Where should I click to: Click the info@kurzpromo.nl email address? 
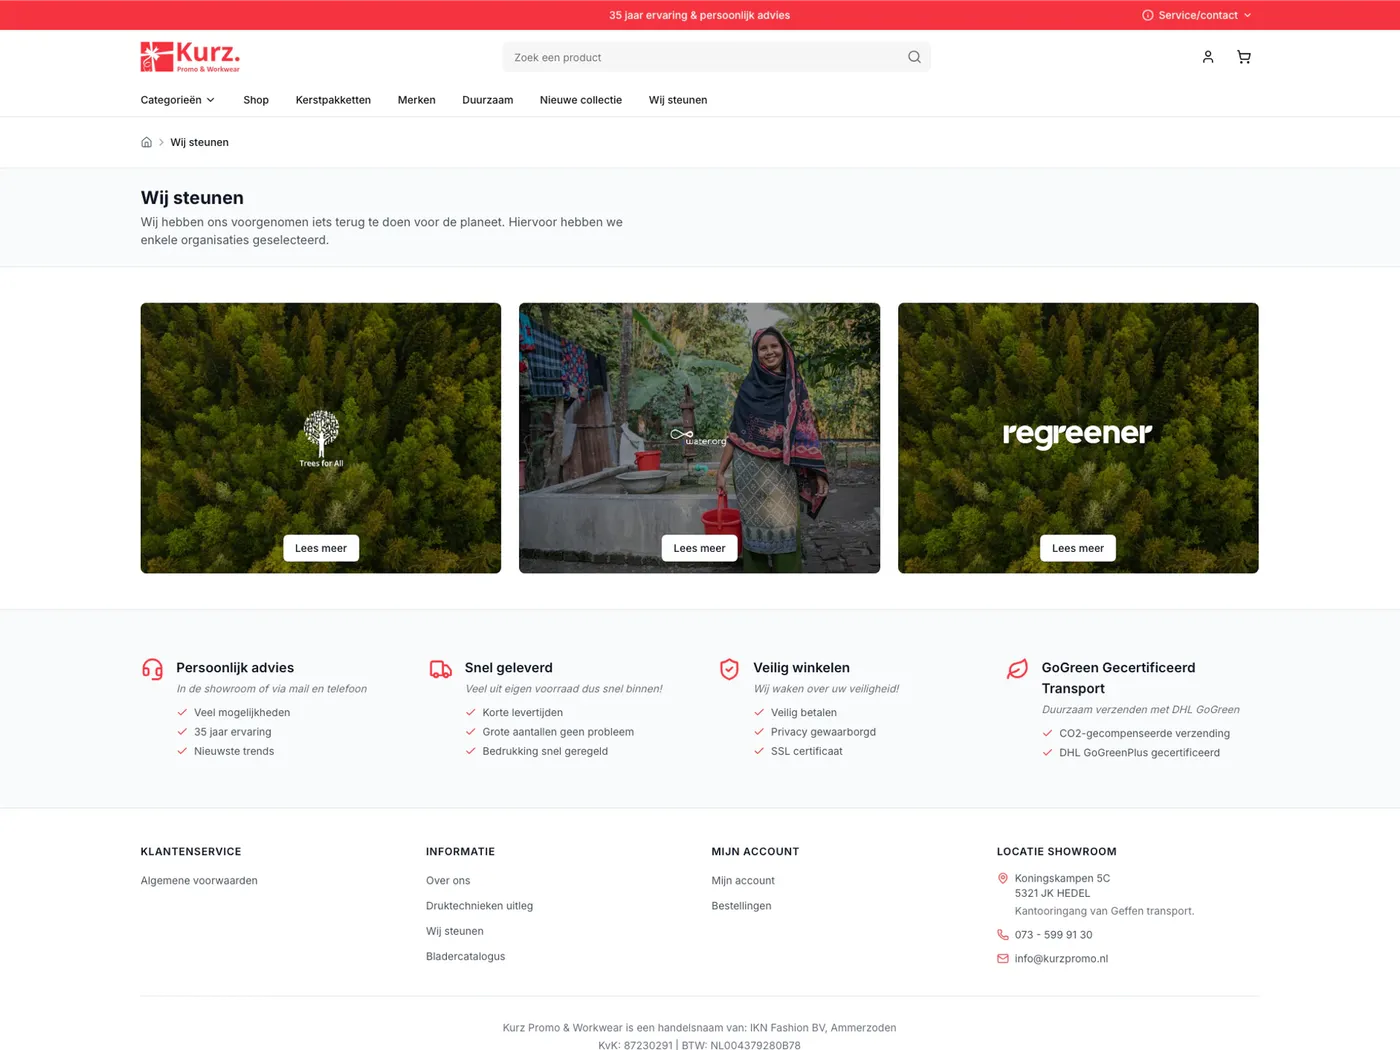click(1061, 958)
